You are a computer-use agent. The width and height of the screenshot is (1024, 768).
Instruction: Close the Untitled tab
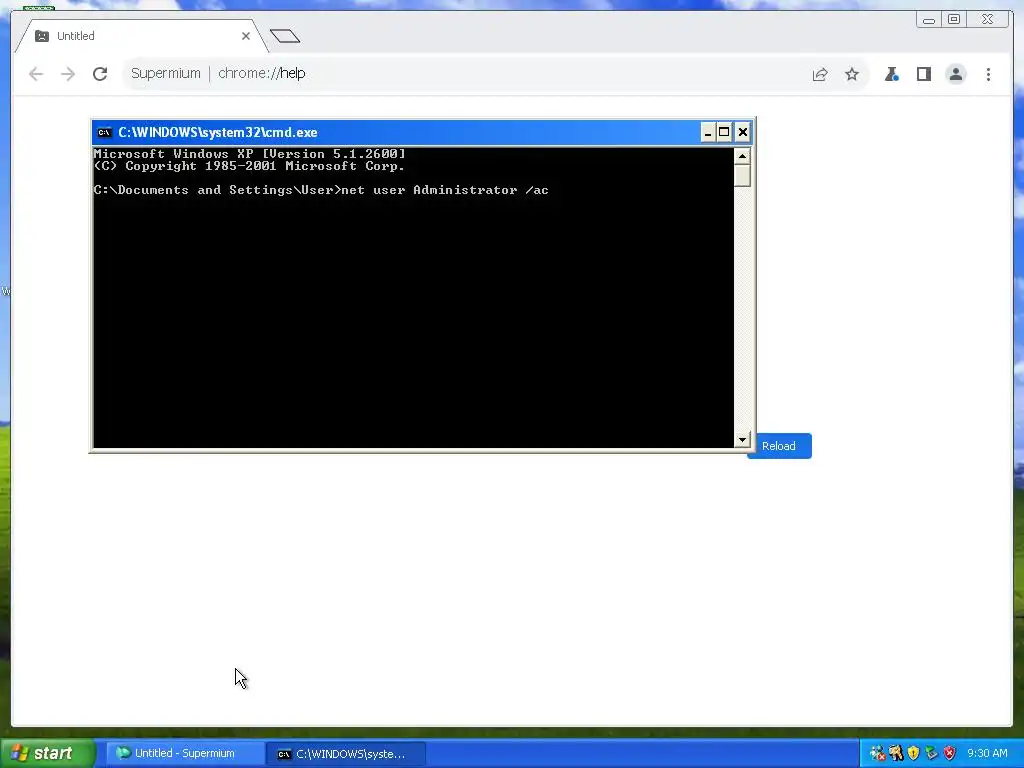[246, 36]
